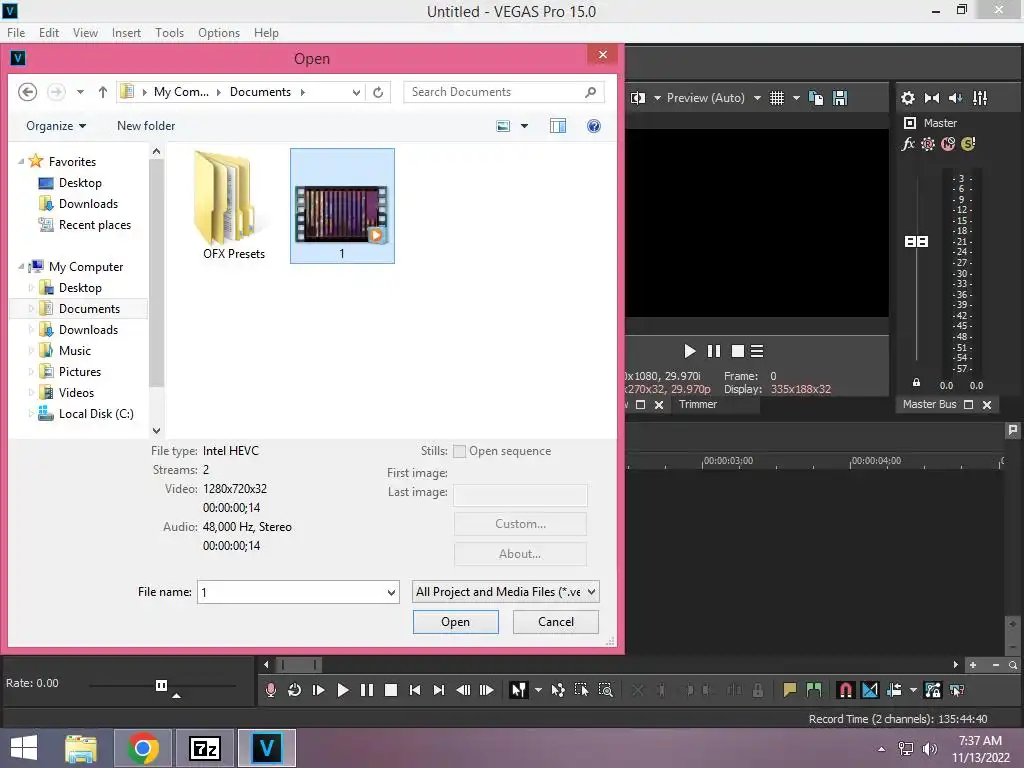Toggle Auto Ripple icon
Viewport: 1024px width, 768px height.
pos(894,690)
